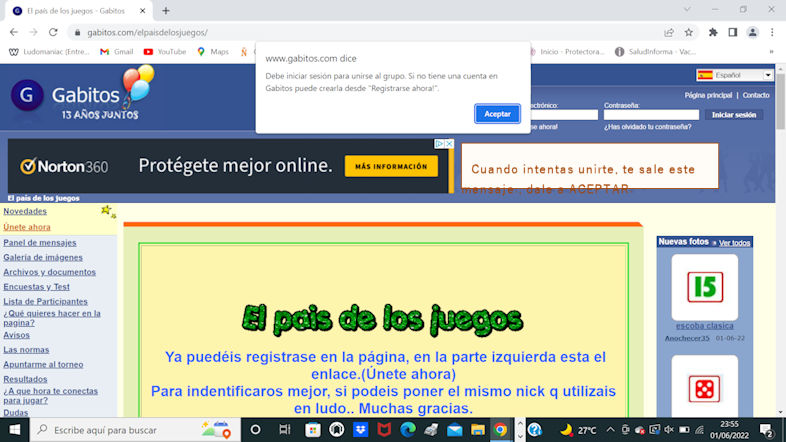Screen dimensions: 786x442
Task: Open the Ludomaniac bookmark
Action: (x=49, y=52)
